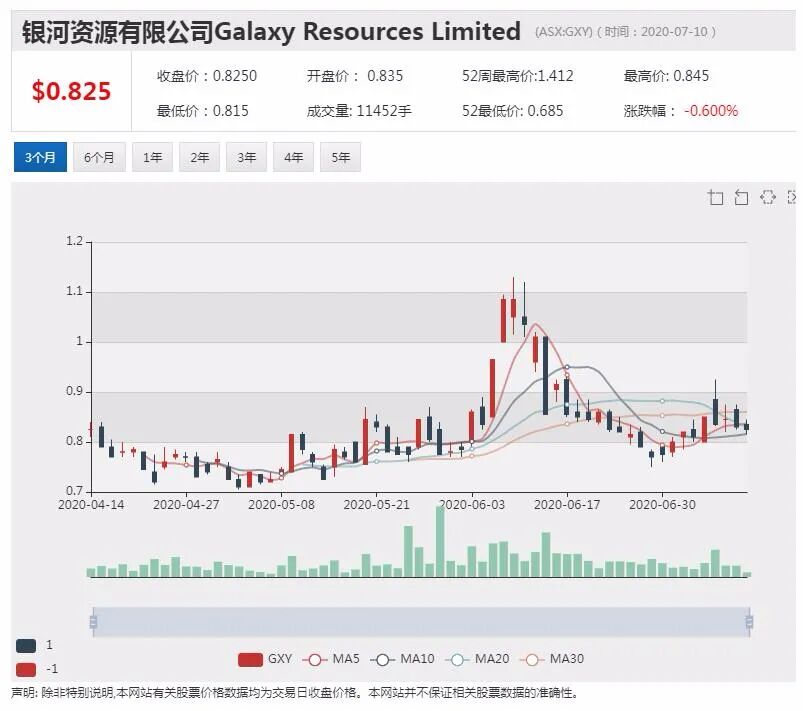803x711 pixels.
Task: Click the 52周最高价:1.412 value
Action: coord(518,76)
